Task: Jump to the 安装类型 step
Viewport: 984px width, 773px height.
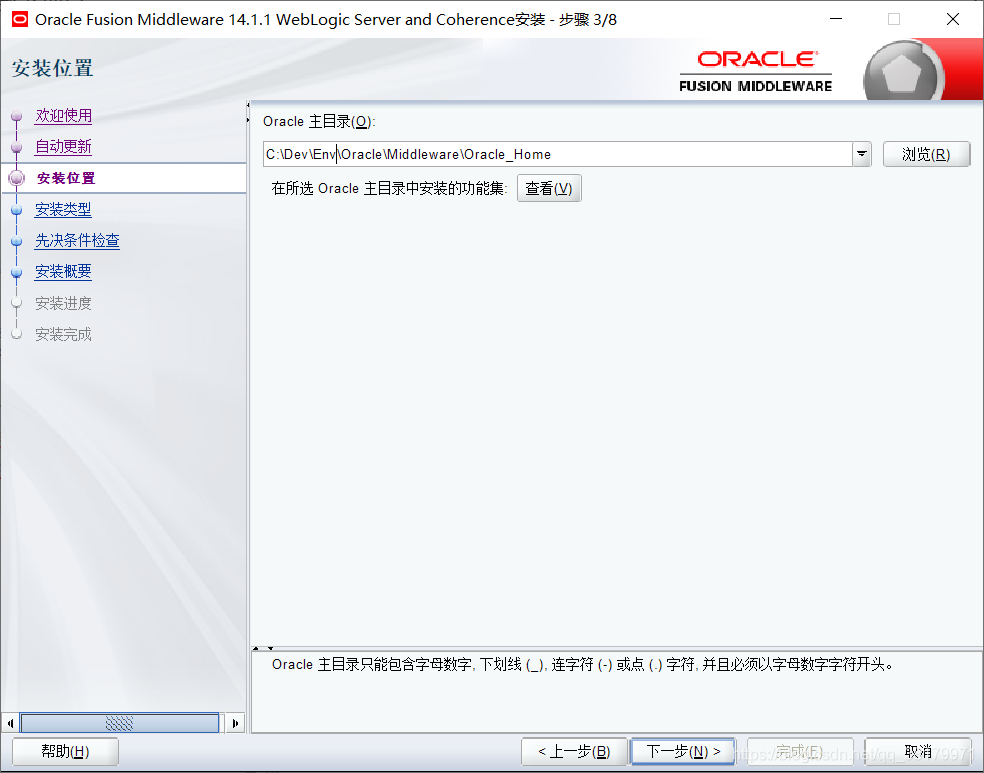Action: 63,209
